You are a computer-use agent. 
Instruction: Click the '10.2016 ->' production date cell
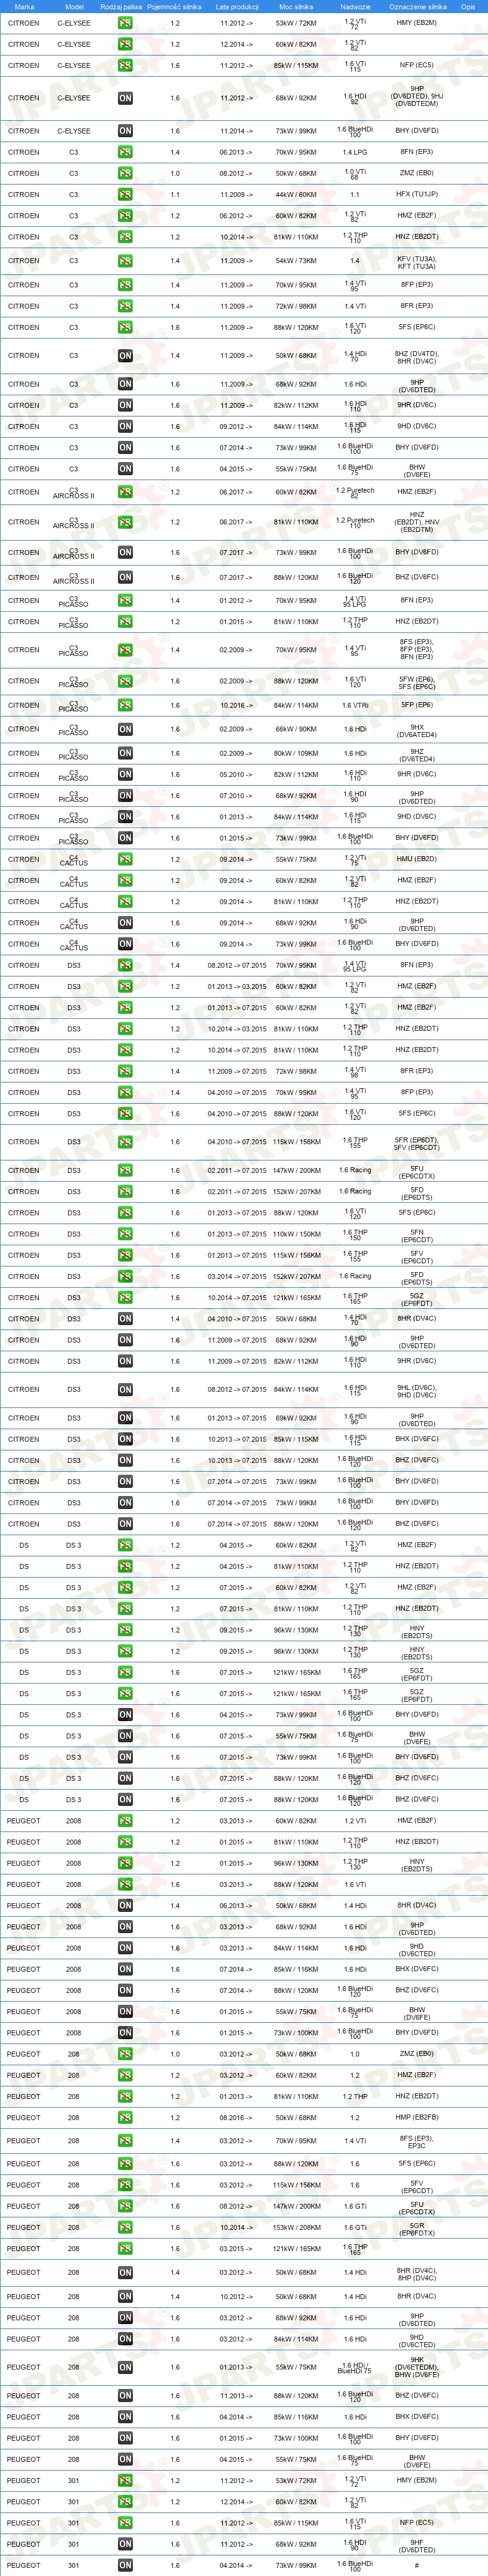pyautogui.click(x=237, y=705)
